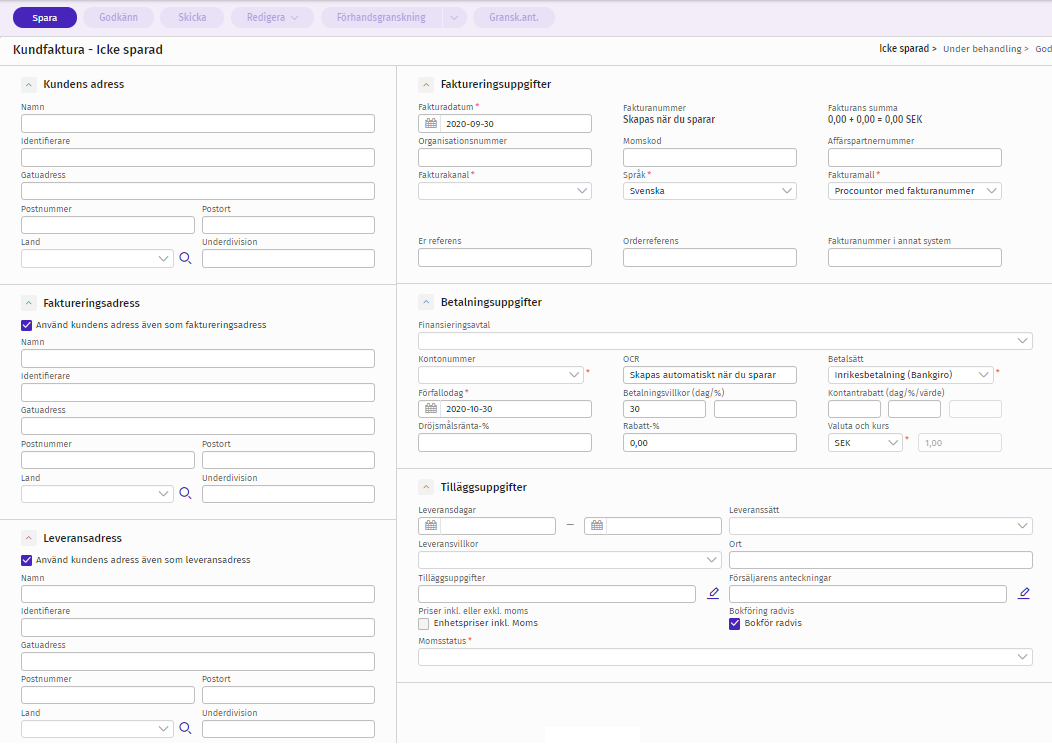Focus Postnummer field in Kundens adress
The height and width of the screenshot is (750, 1052).
[108, 225]
